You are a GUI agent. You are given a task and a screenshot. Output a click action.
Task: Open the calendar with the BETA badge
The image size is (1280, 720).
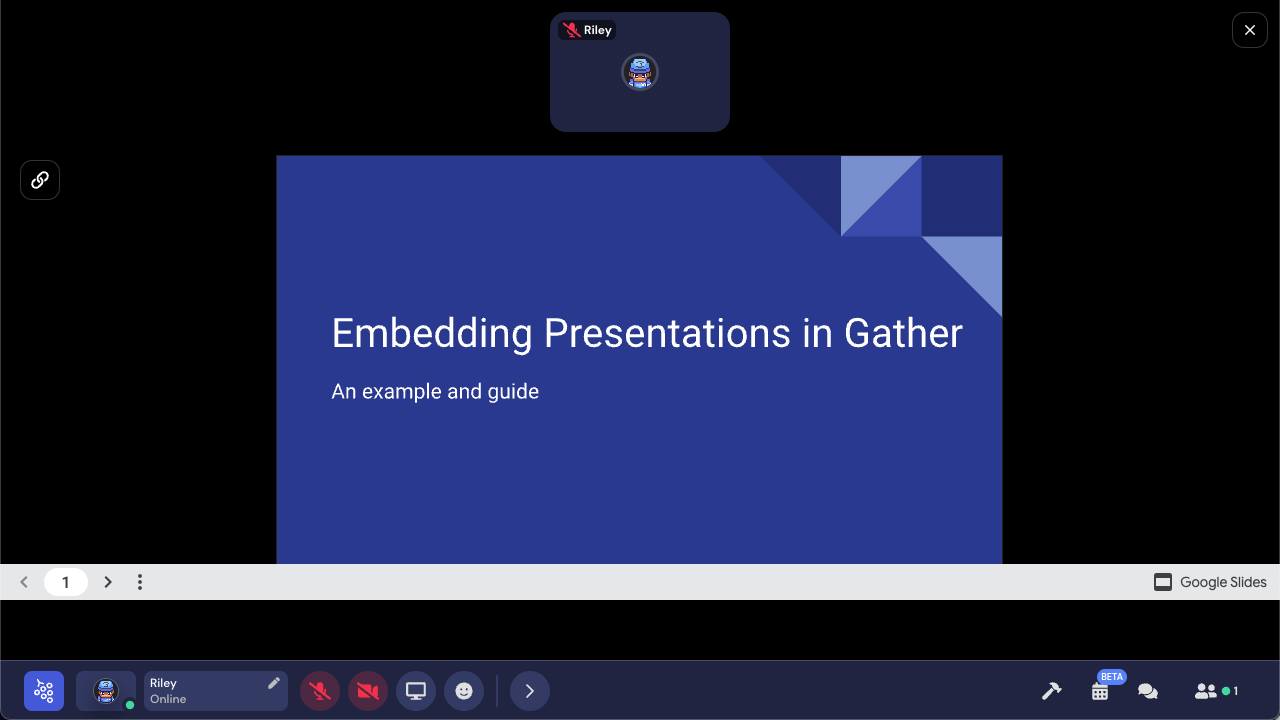coord(1100,691)
